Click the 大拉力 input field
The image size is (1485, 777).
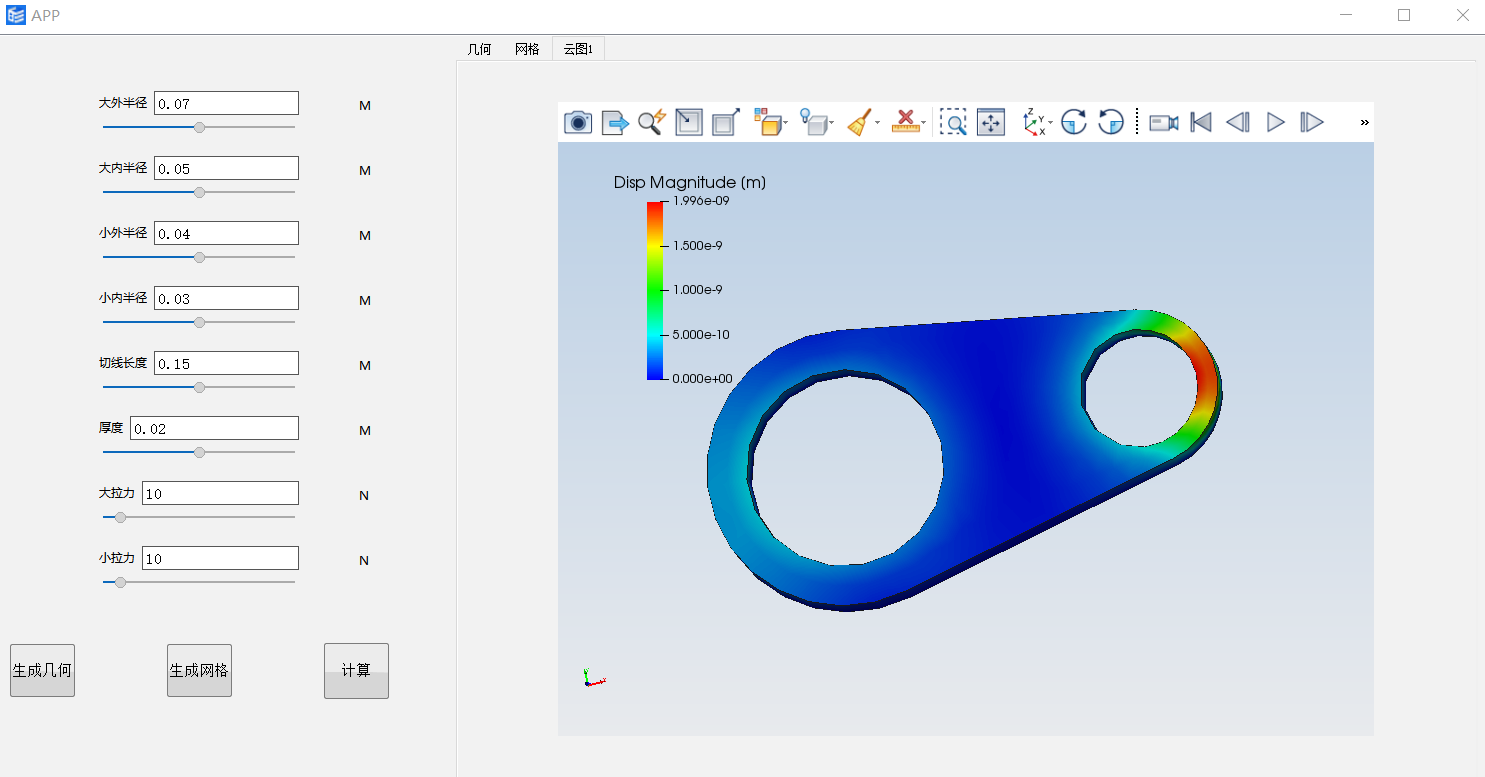[221, 493]
